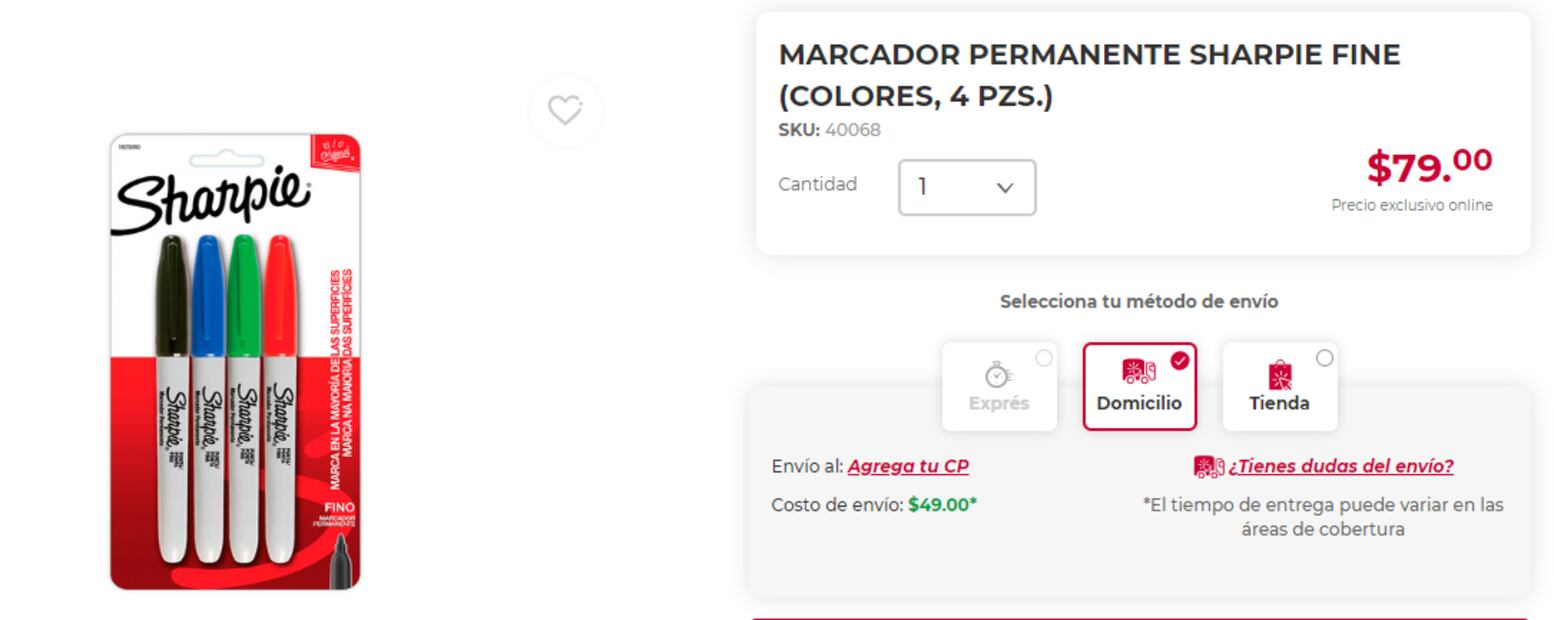Screen dimensions: 1554x620
Task: Select the Tienda radio button
Action: click(x=1324, y=358)
